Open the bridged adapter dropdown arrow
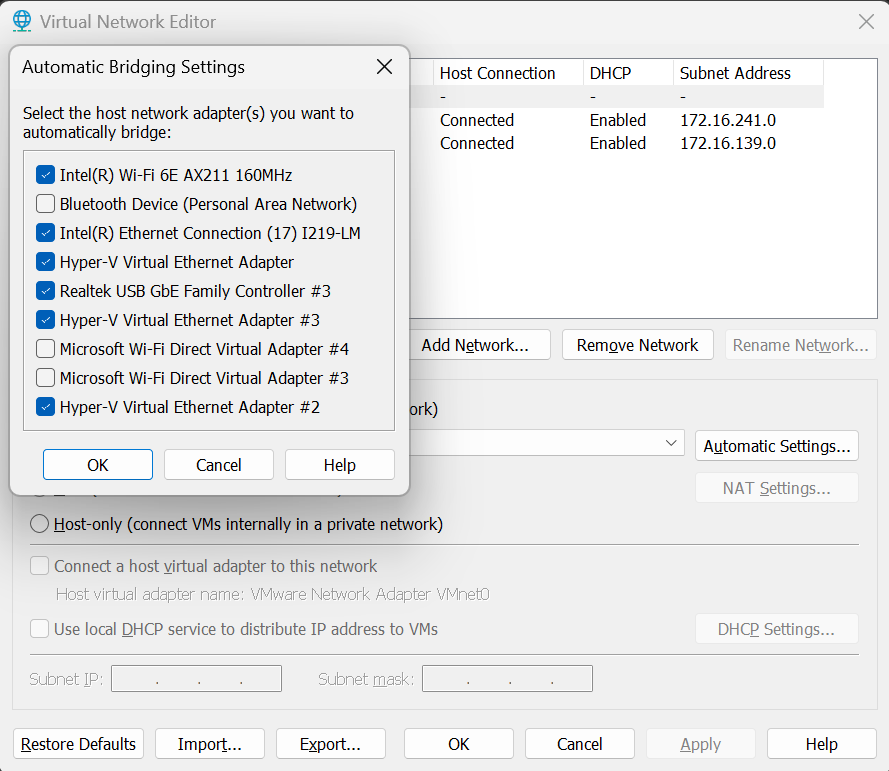Image resolution: width=889 pixels, height=771 pixels. [x=671, y=443]
